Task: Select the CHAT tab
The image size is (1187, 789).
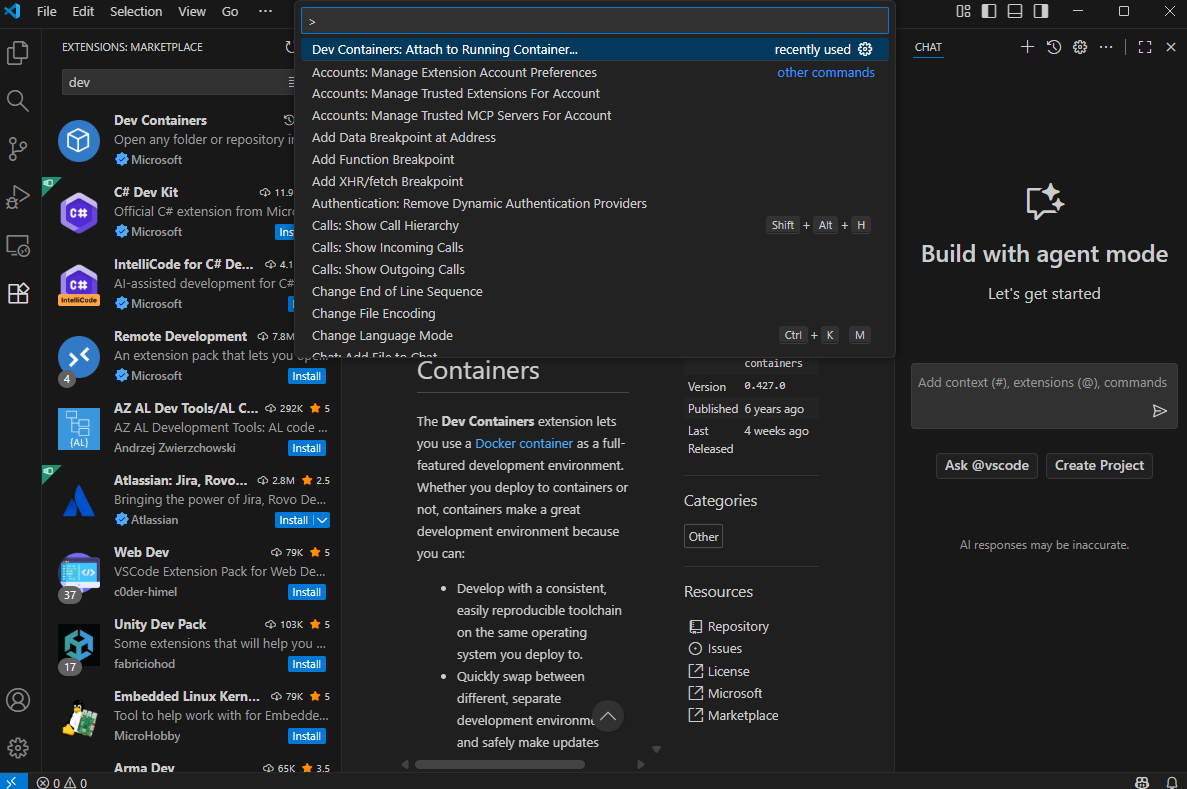Action: [928, 47]
